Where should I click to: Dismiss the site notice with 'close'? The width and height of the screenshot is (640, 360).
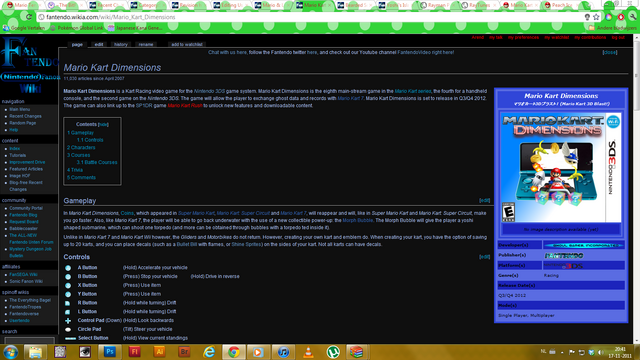[610, 53]
